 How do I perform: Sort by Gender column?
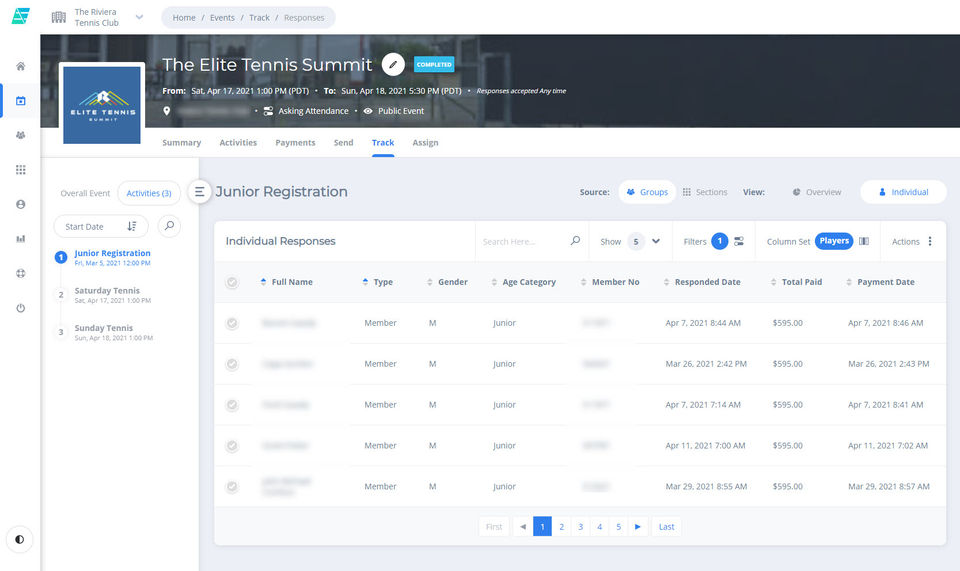[x=447, y=282]
